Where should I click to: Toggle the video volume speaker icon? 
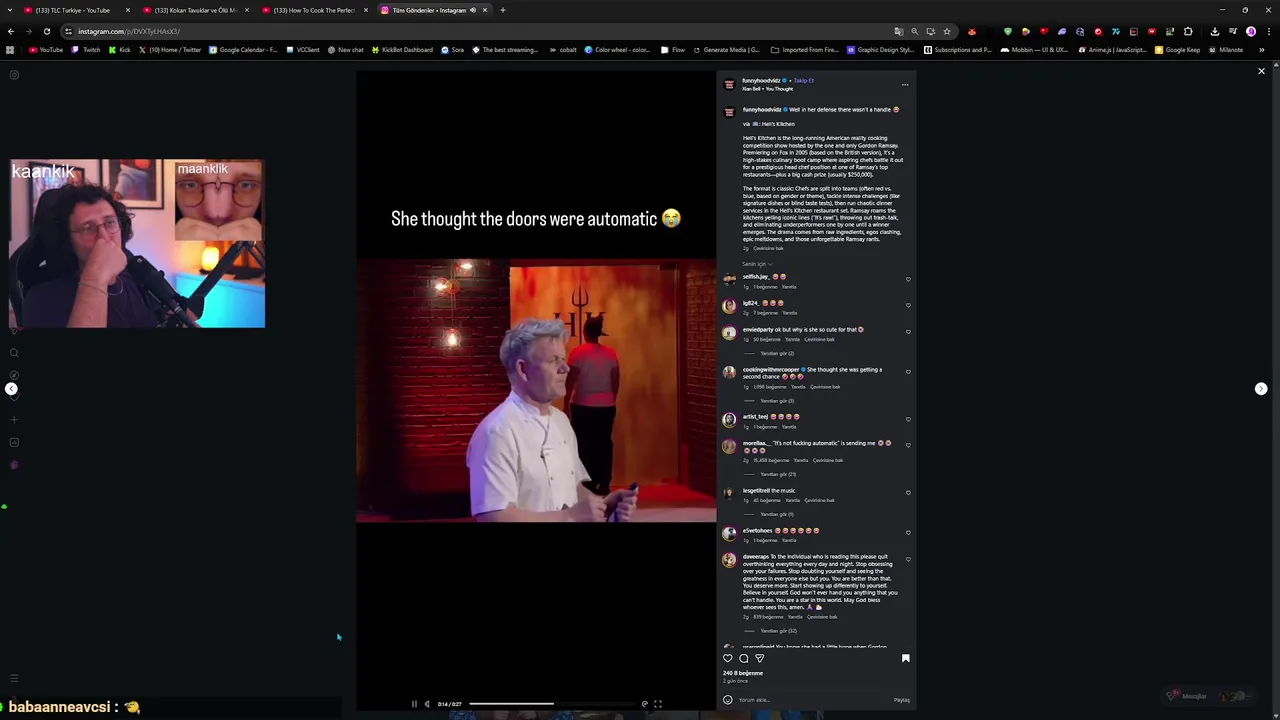pyautogui.click(x=427, y=704)
